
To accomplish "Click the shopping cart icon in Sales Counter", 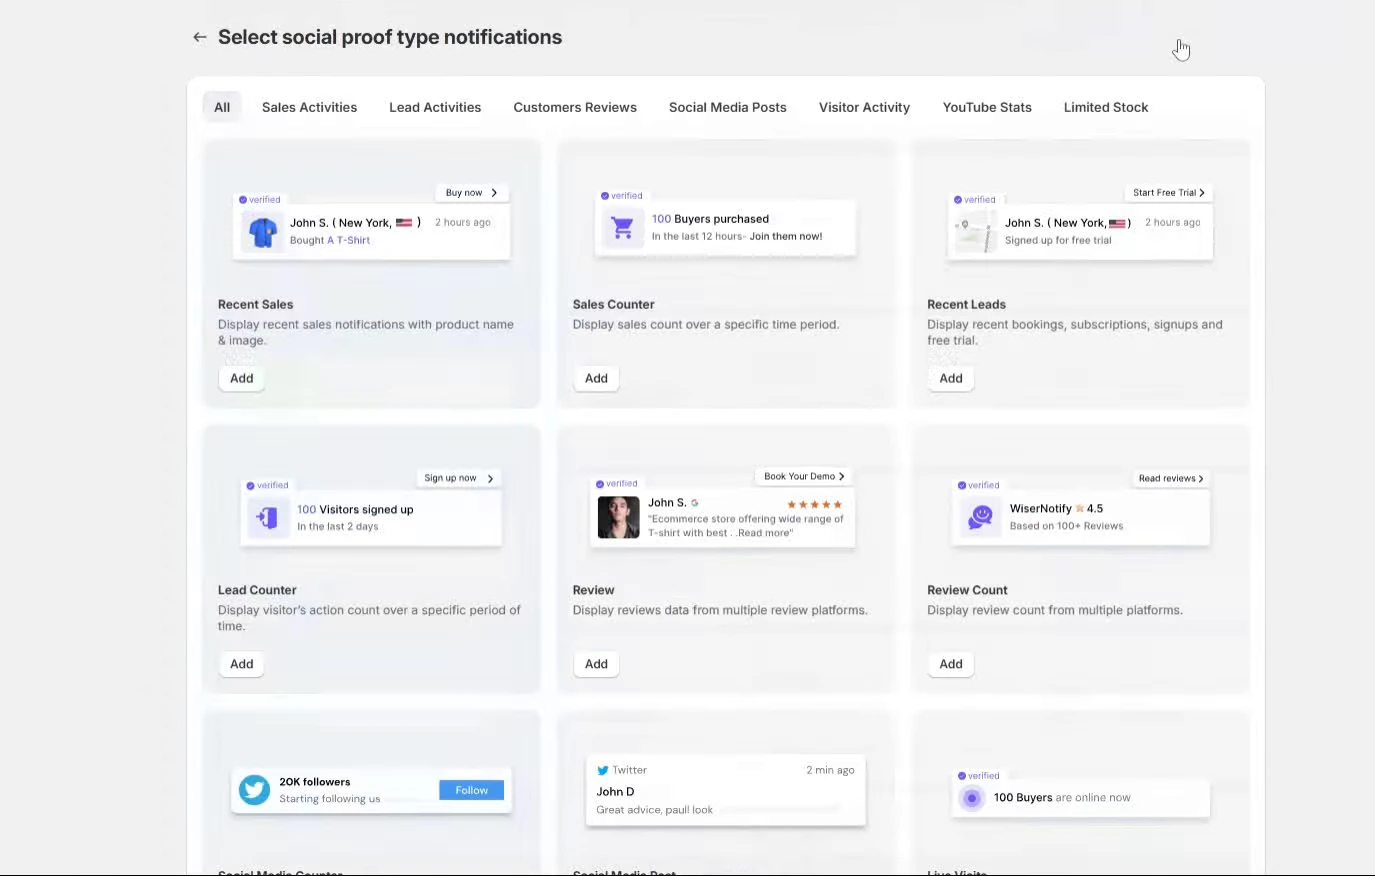I will 622,228.
